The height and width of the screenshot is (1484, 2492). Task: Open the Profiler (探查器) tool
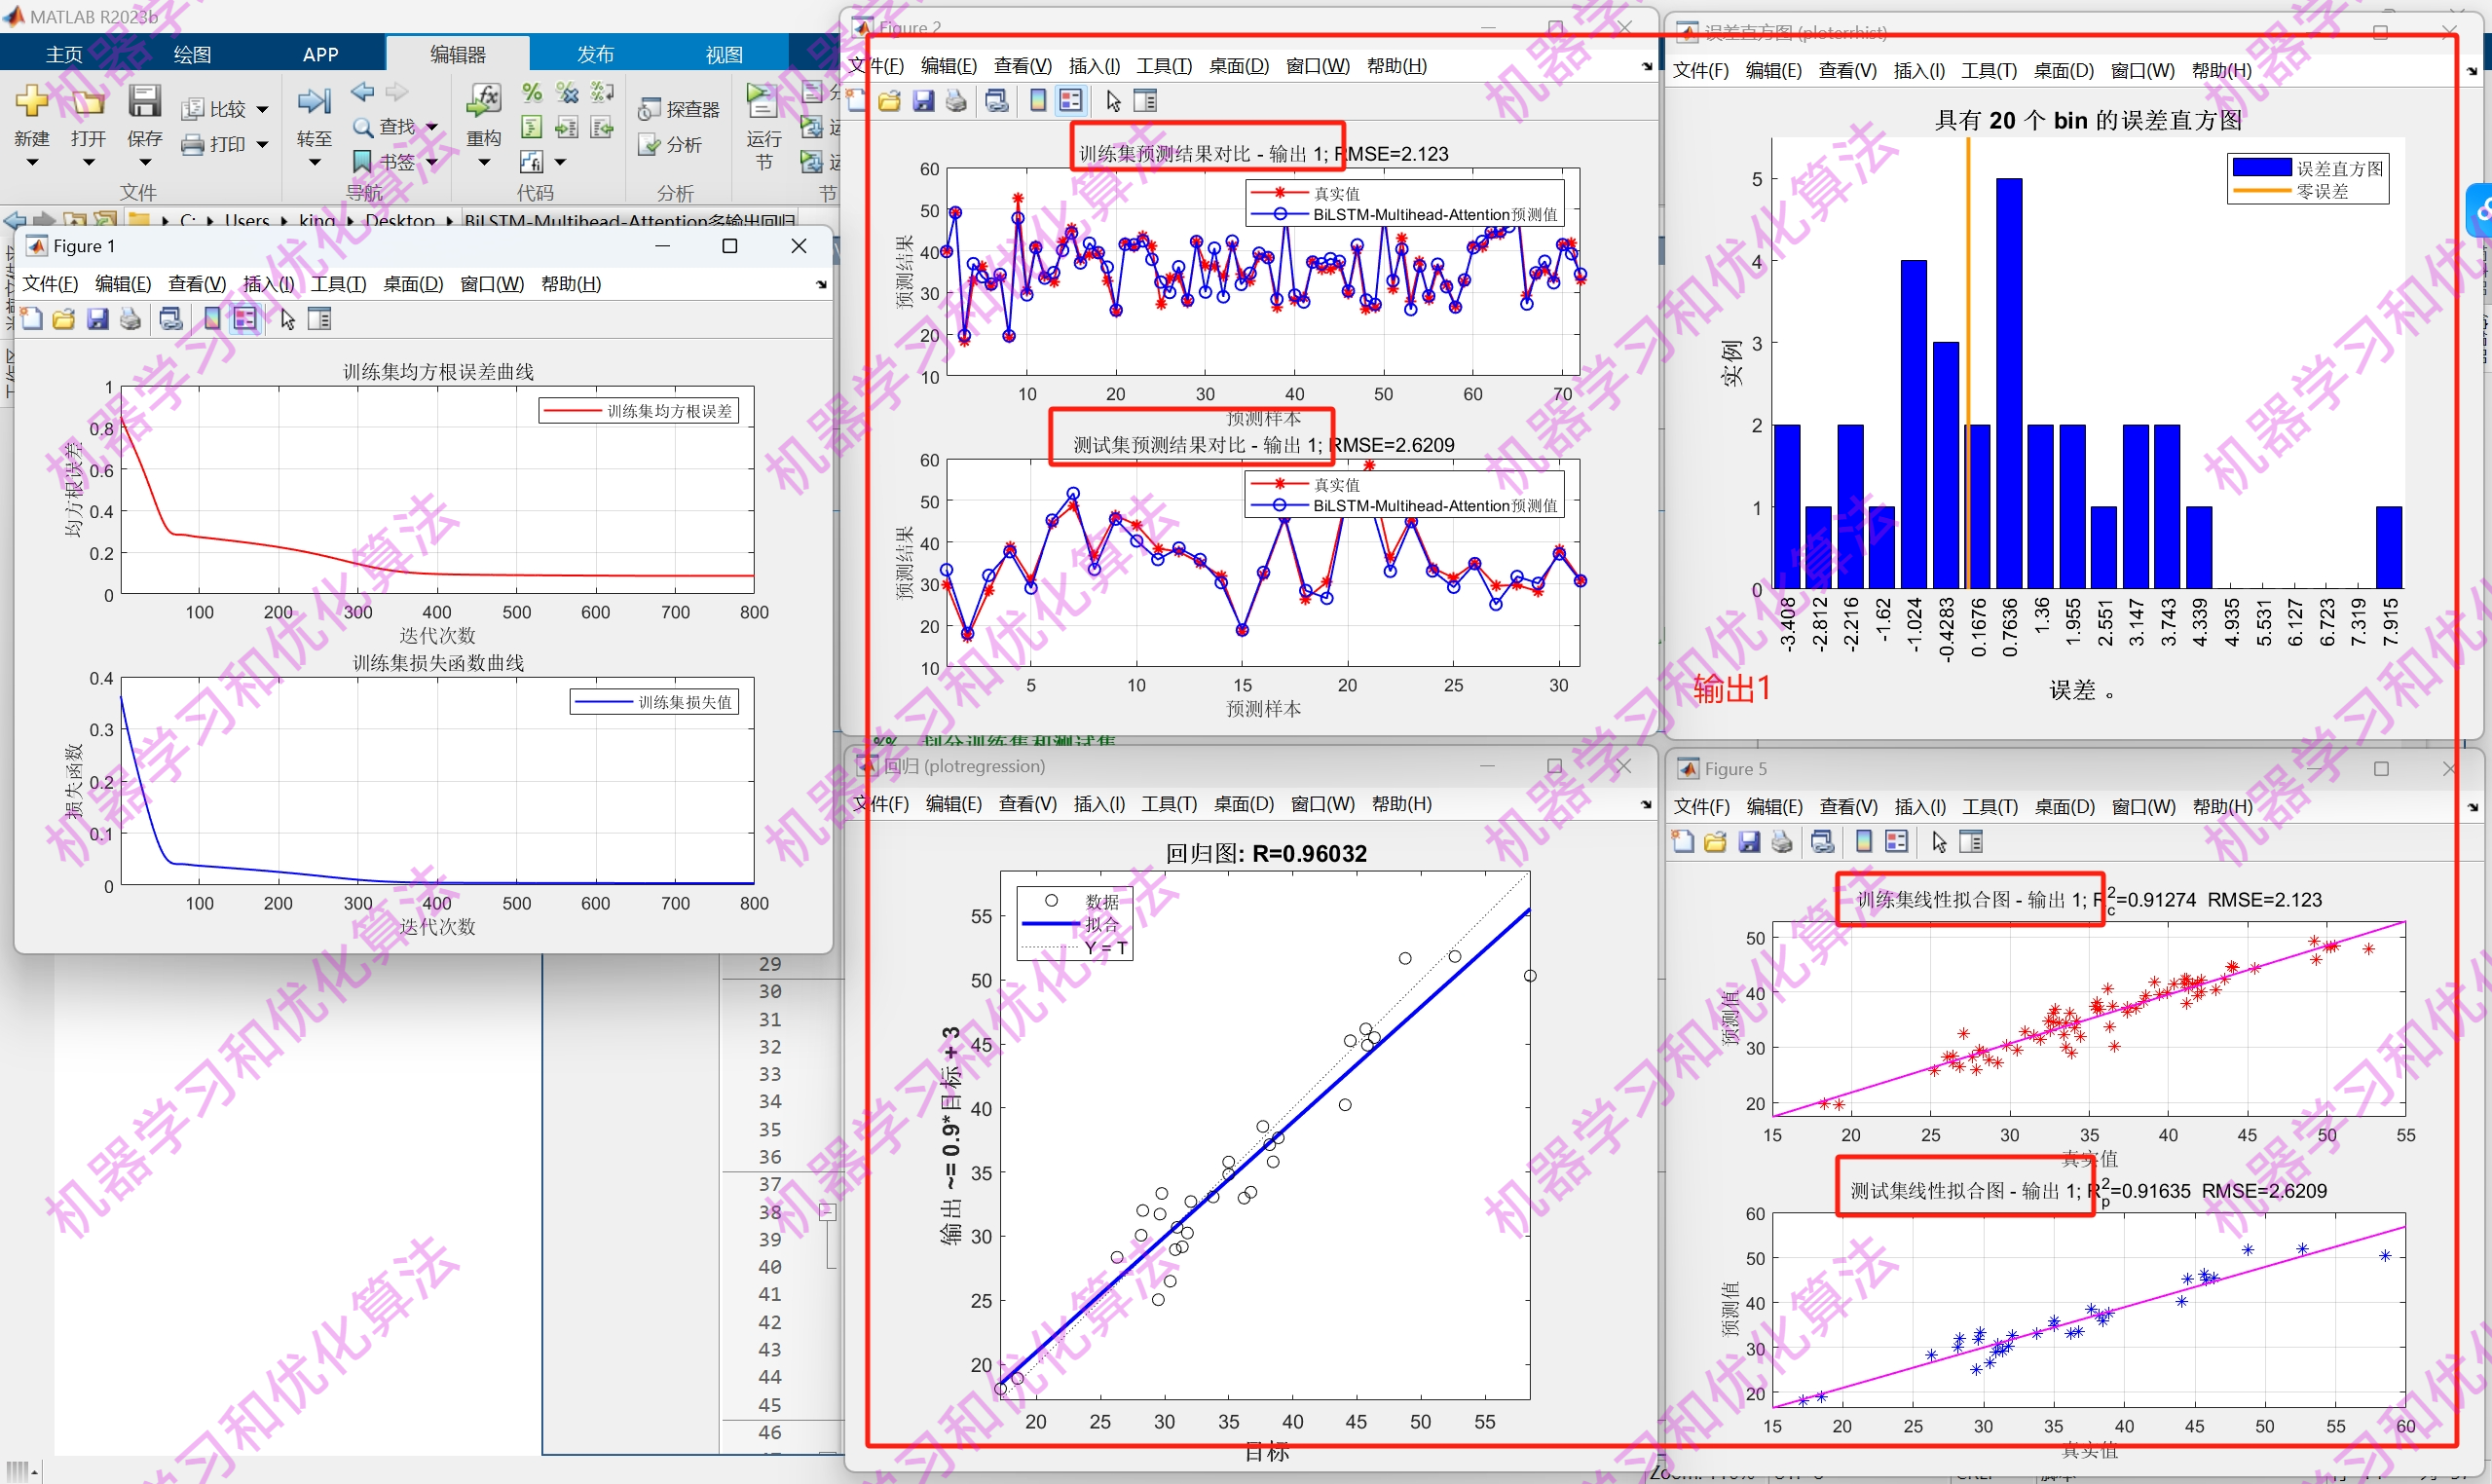(x=680, y=109)
